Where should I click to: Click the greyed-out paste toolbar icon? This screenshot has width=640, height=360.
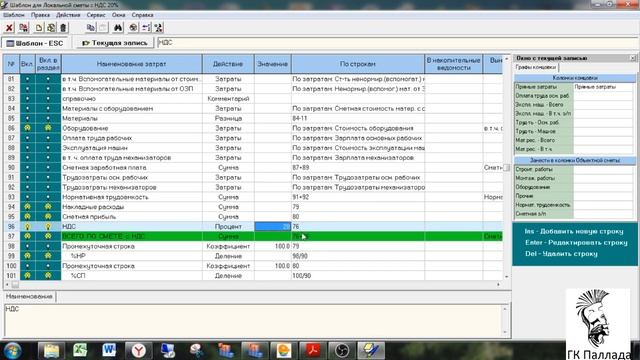pyautogui.click(x=103, y=28)
